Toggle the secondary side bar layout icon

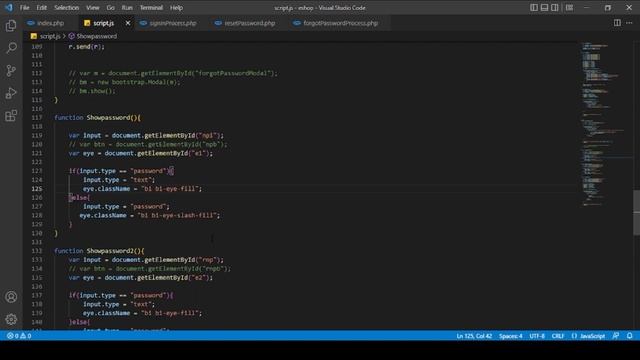coord(555,7)
